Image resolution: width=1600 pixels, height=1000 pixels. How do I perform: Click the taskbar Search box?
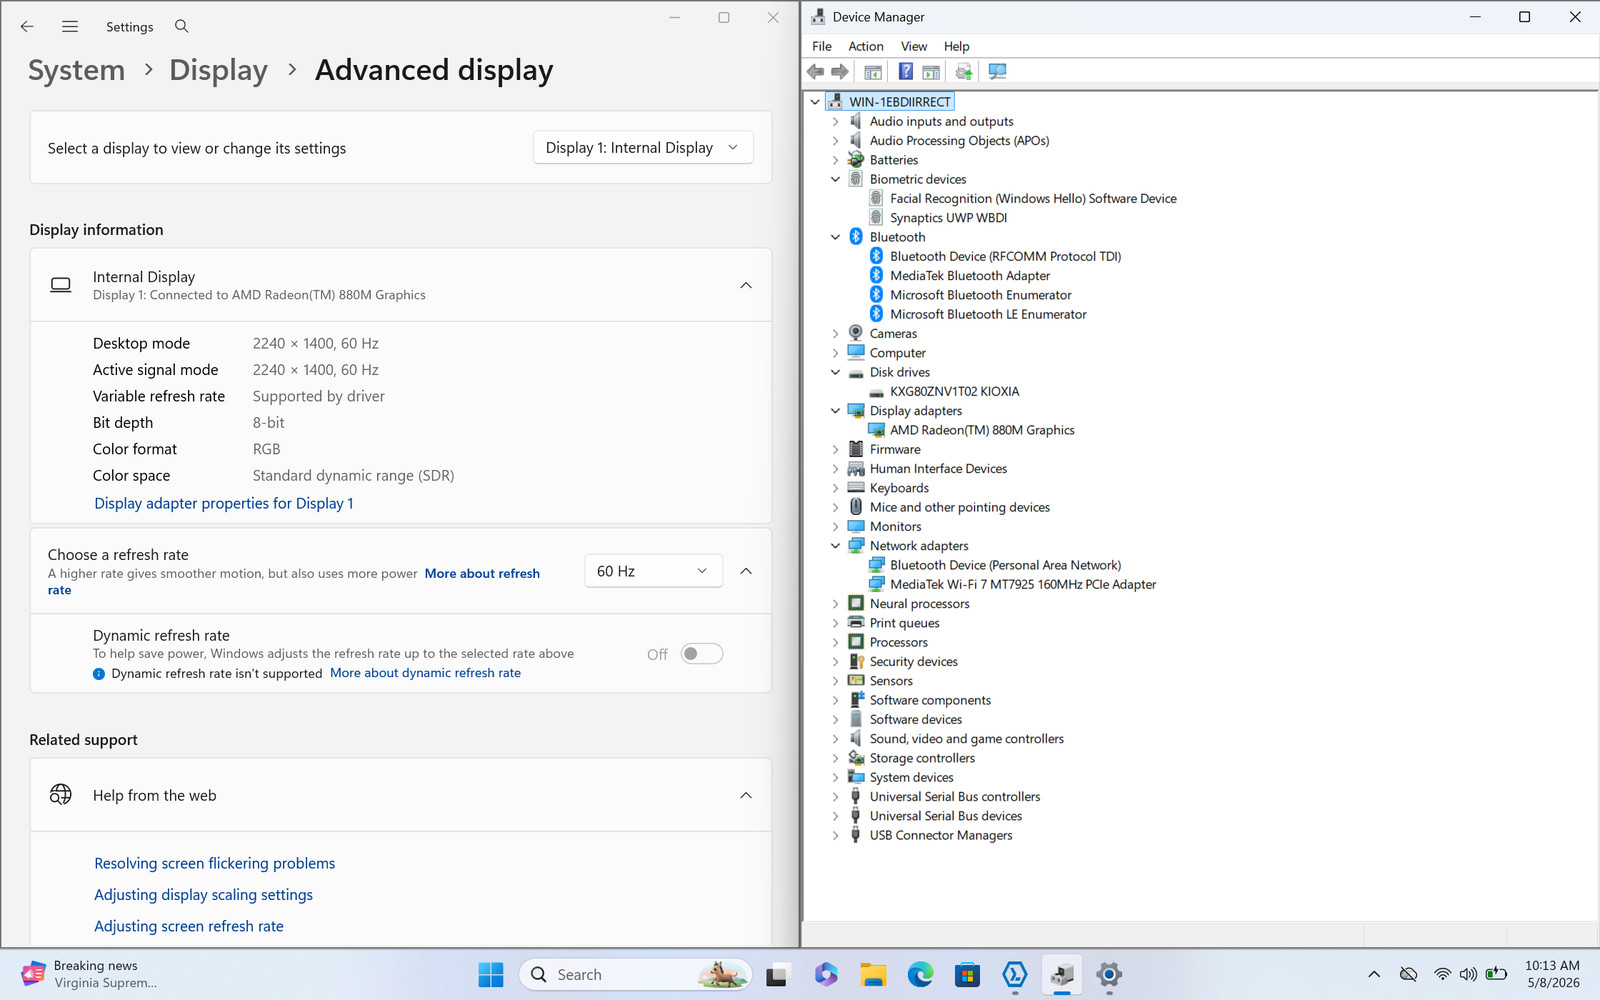pos(635,975)
